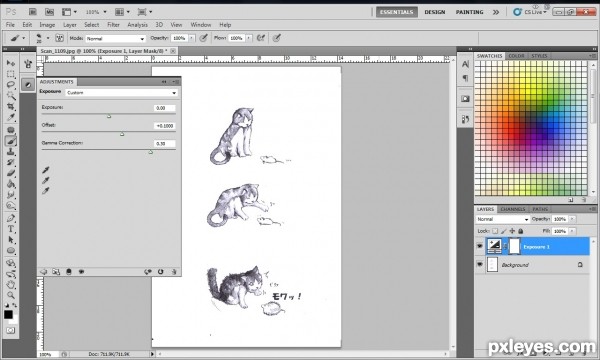
Task: Switch to Design workspace
Action: 435,12
